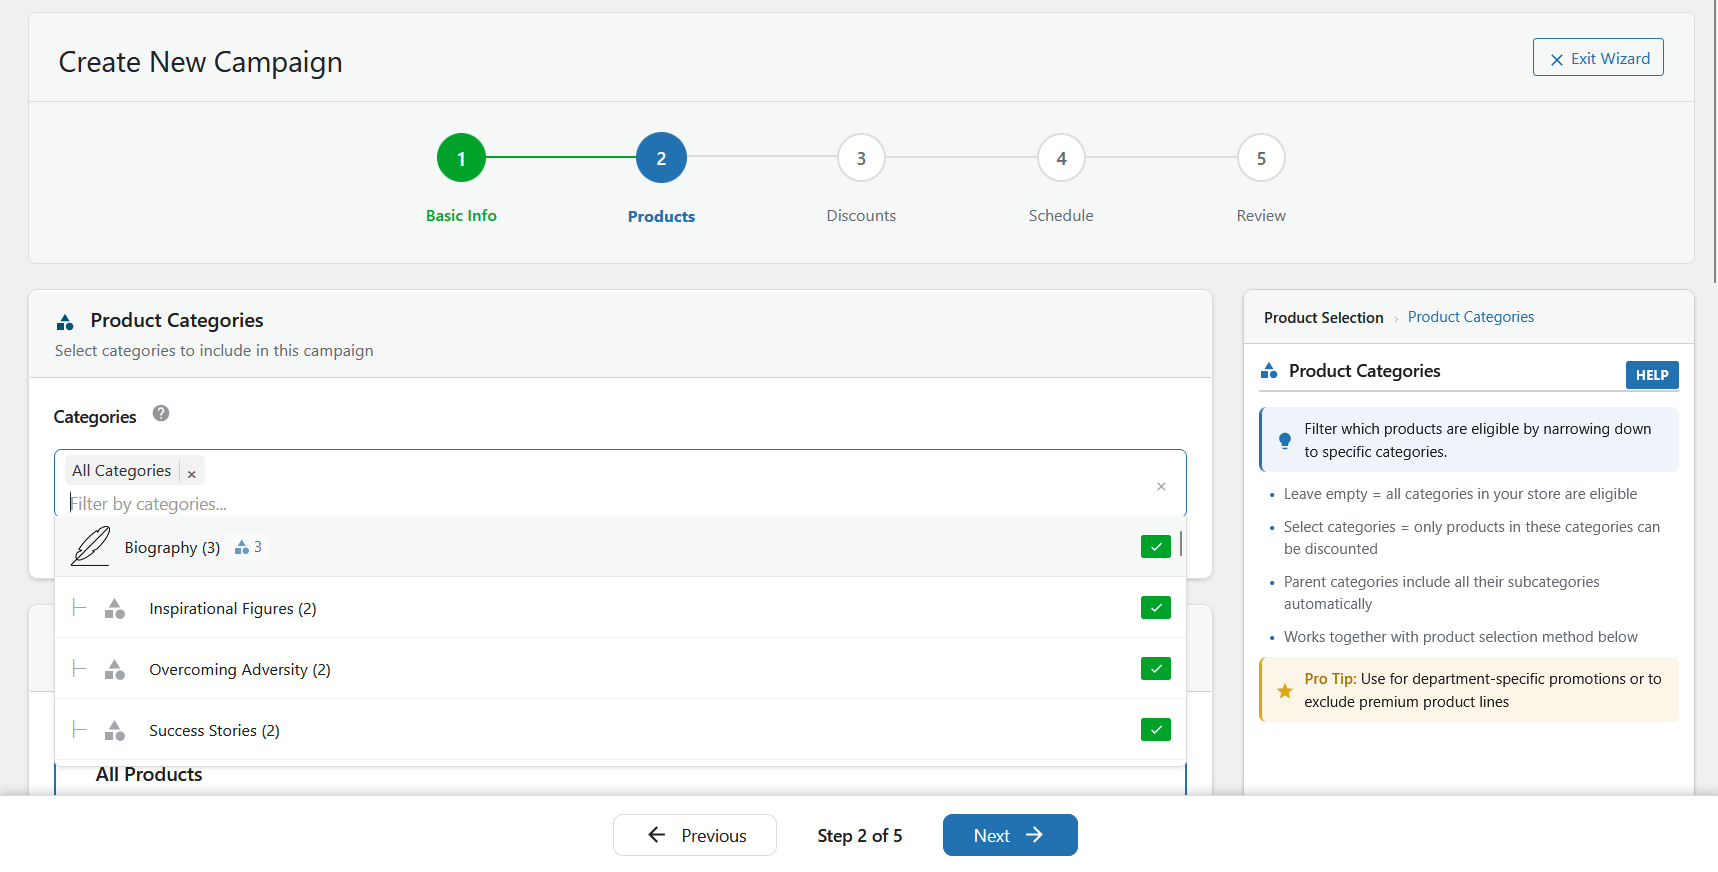This screenshot has width=1718, height=872.
Task: Click the Next button
Action: (x=1009, y=835)
